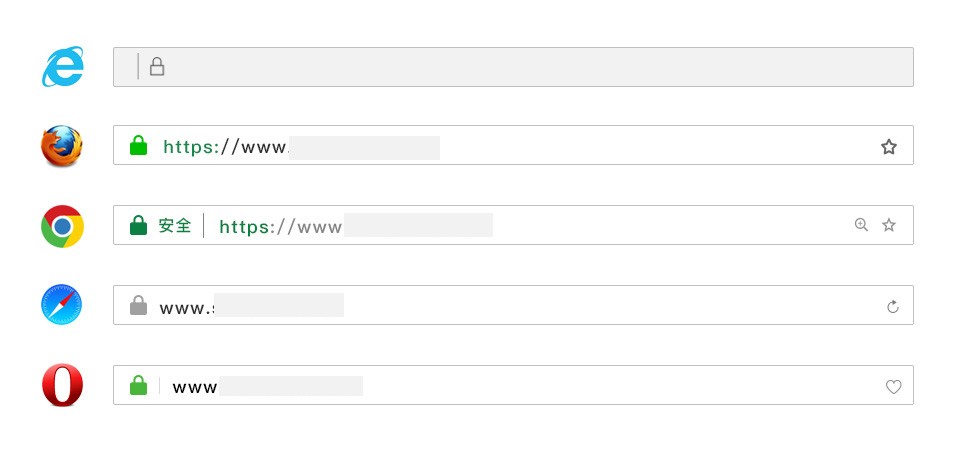Click the https://www URL in Chrome bar
This screenshot has width=962, height=464.
click(280, 227)
